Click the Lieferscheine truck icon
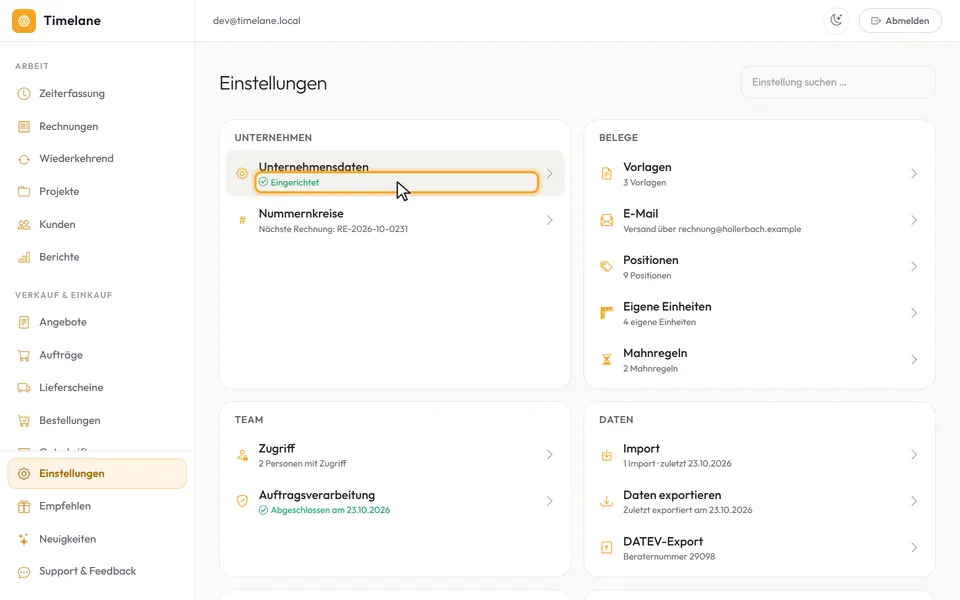The image size is (960, 600). click(x=24, y=388)
